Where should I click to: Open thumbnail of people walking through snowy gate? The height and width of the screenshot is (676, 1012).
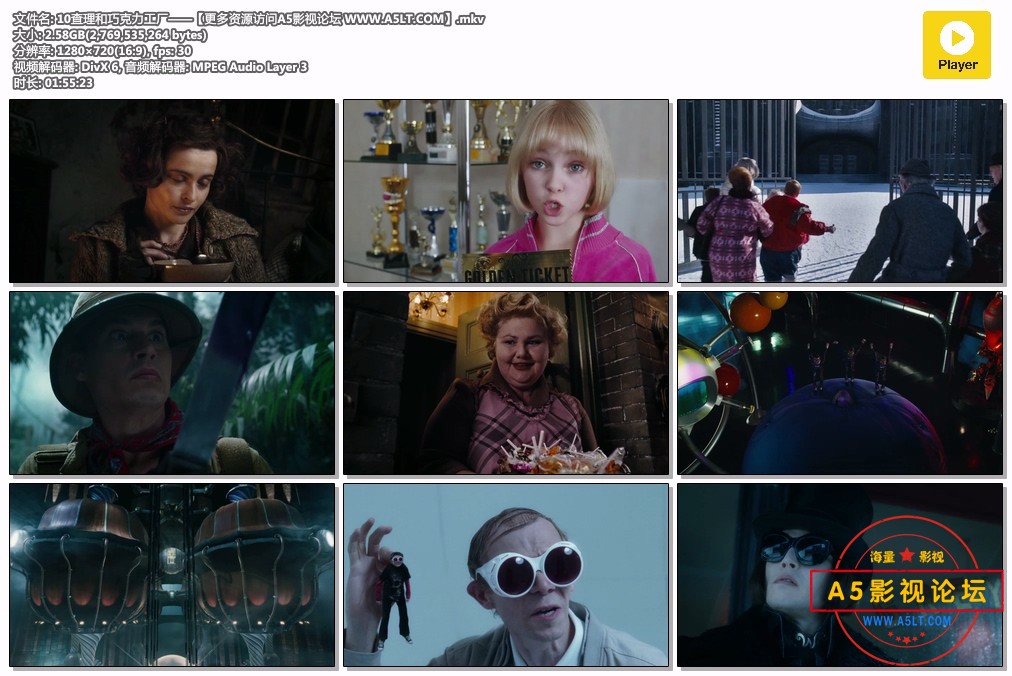pyautogui.click(x=840, y=191)
